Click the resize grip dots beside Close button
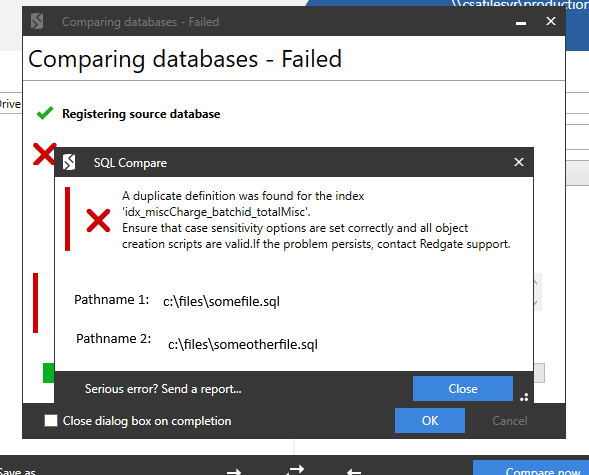Image resolution: width=589 pixels, height=475 pixels. (x=524, y=397)
